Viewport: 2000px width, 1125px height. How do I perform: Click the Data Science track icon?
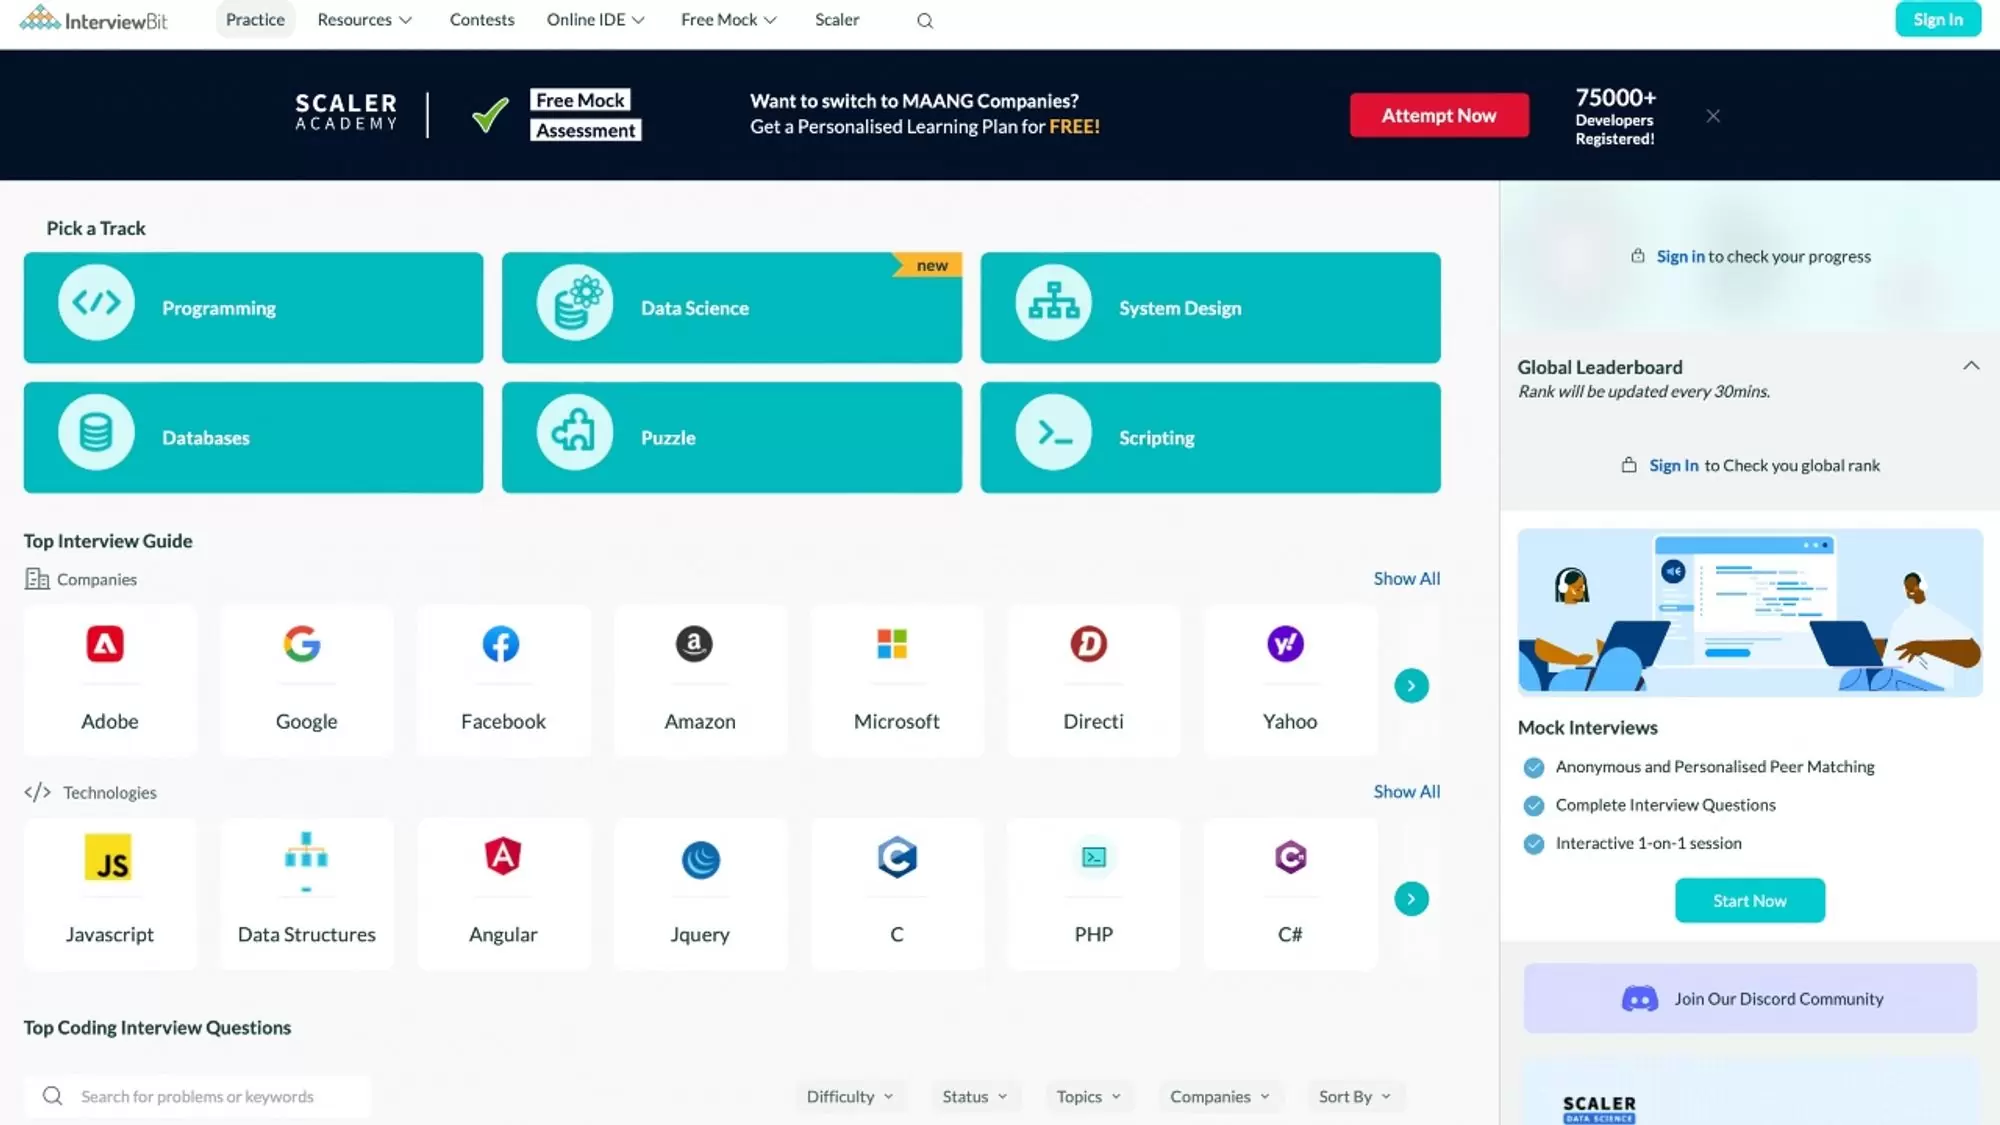[x=575, y=303]
